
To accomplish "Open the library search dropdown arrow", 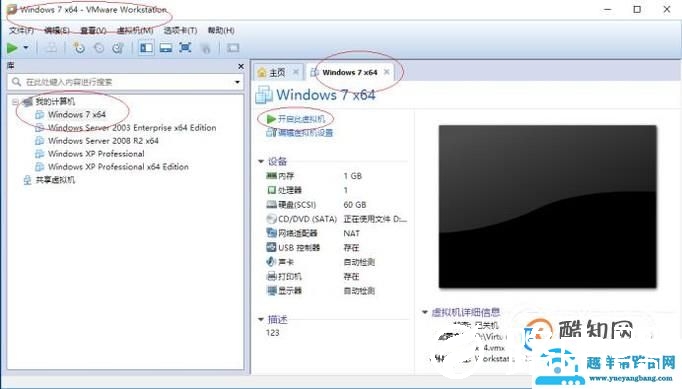I will [x=237, y=82].
